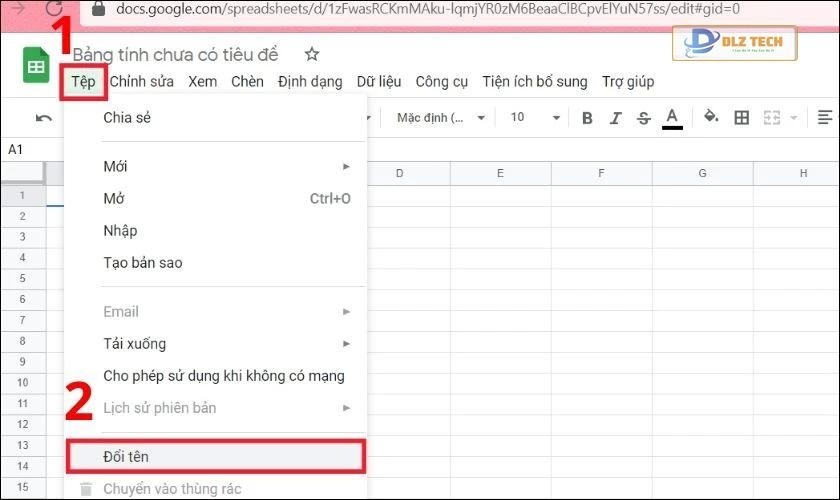Open the Tiện ích bổ sung menu

click(x=535, y=81)
